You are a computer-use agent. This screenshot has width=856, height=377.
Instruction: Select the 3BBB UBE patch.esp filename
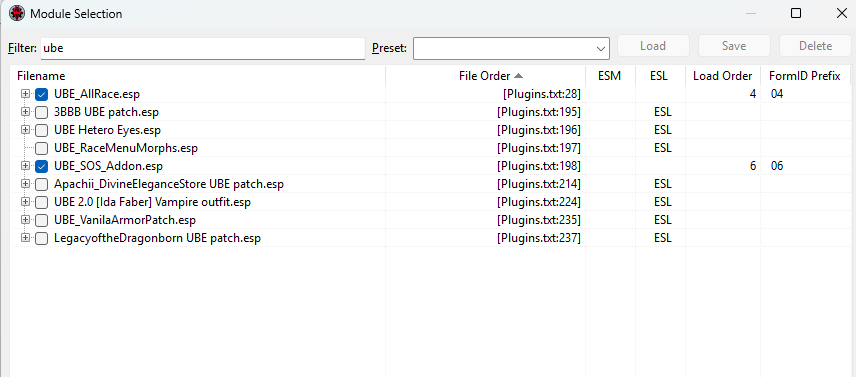(x=106, y=112)
